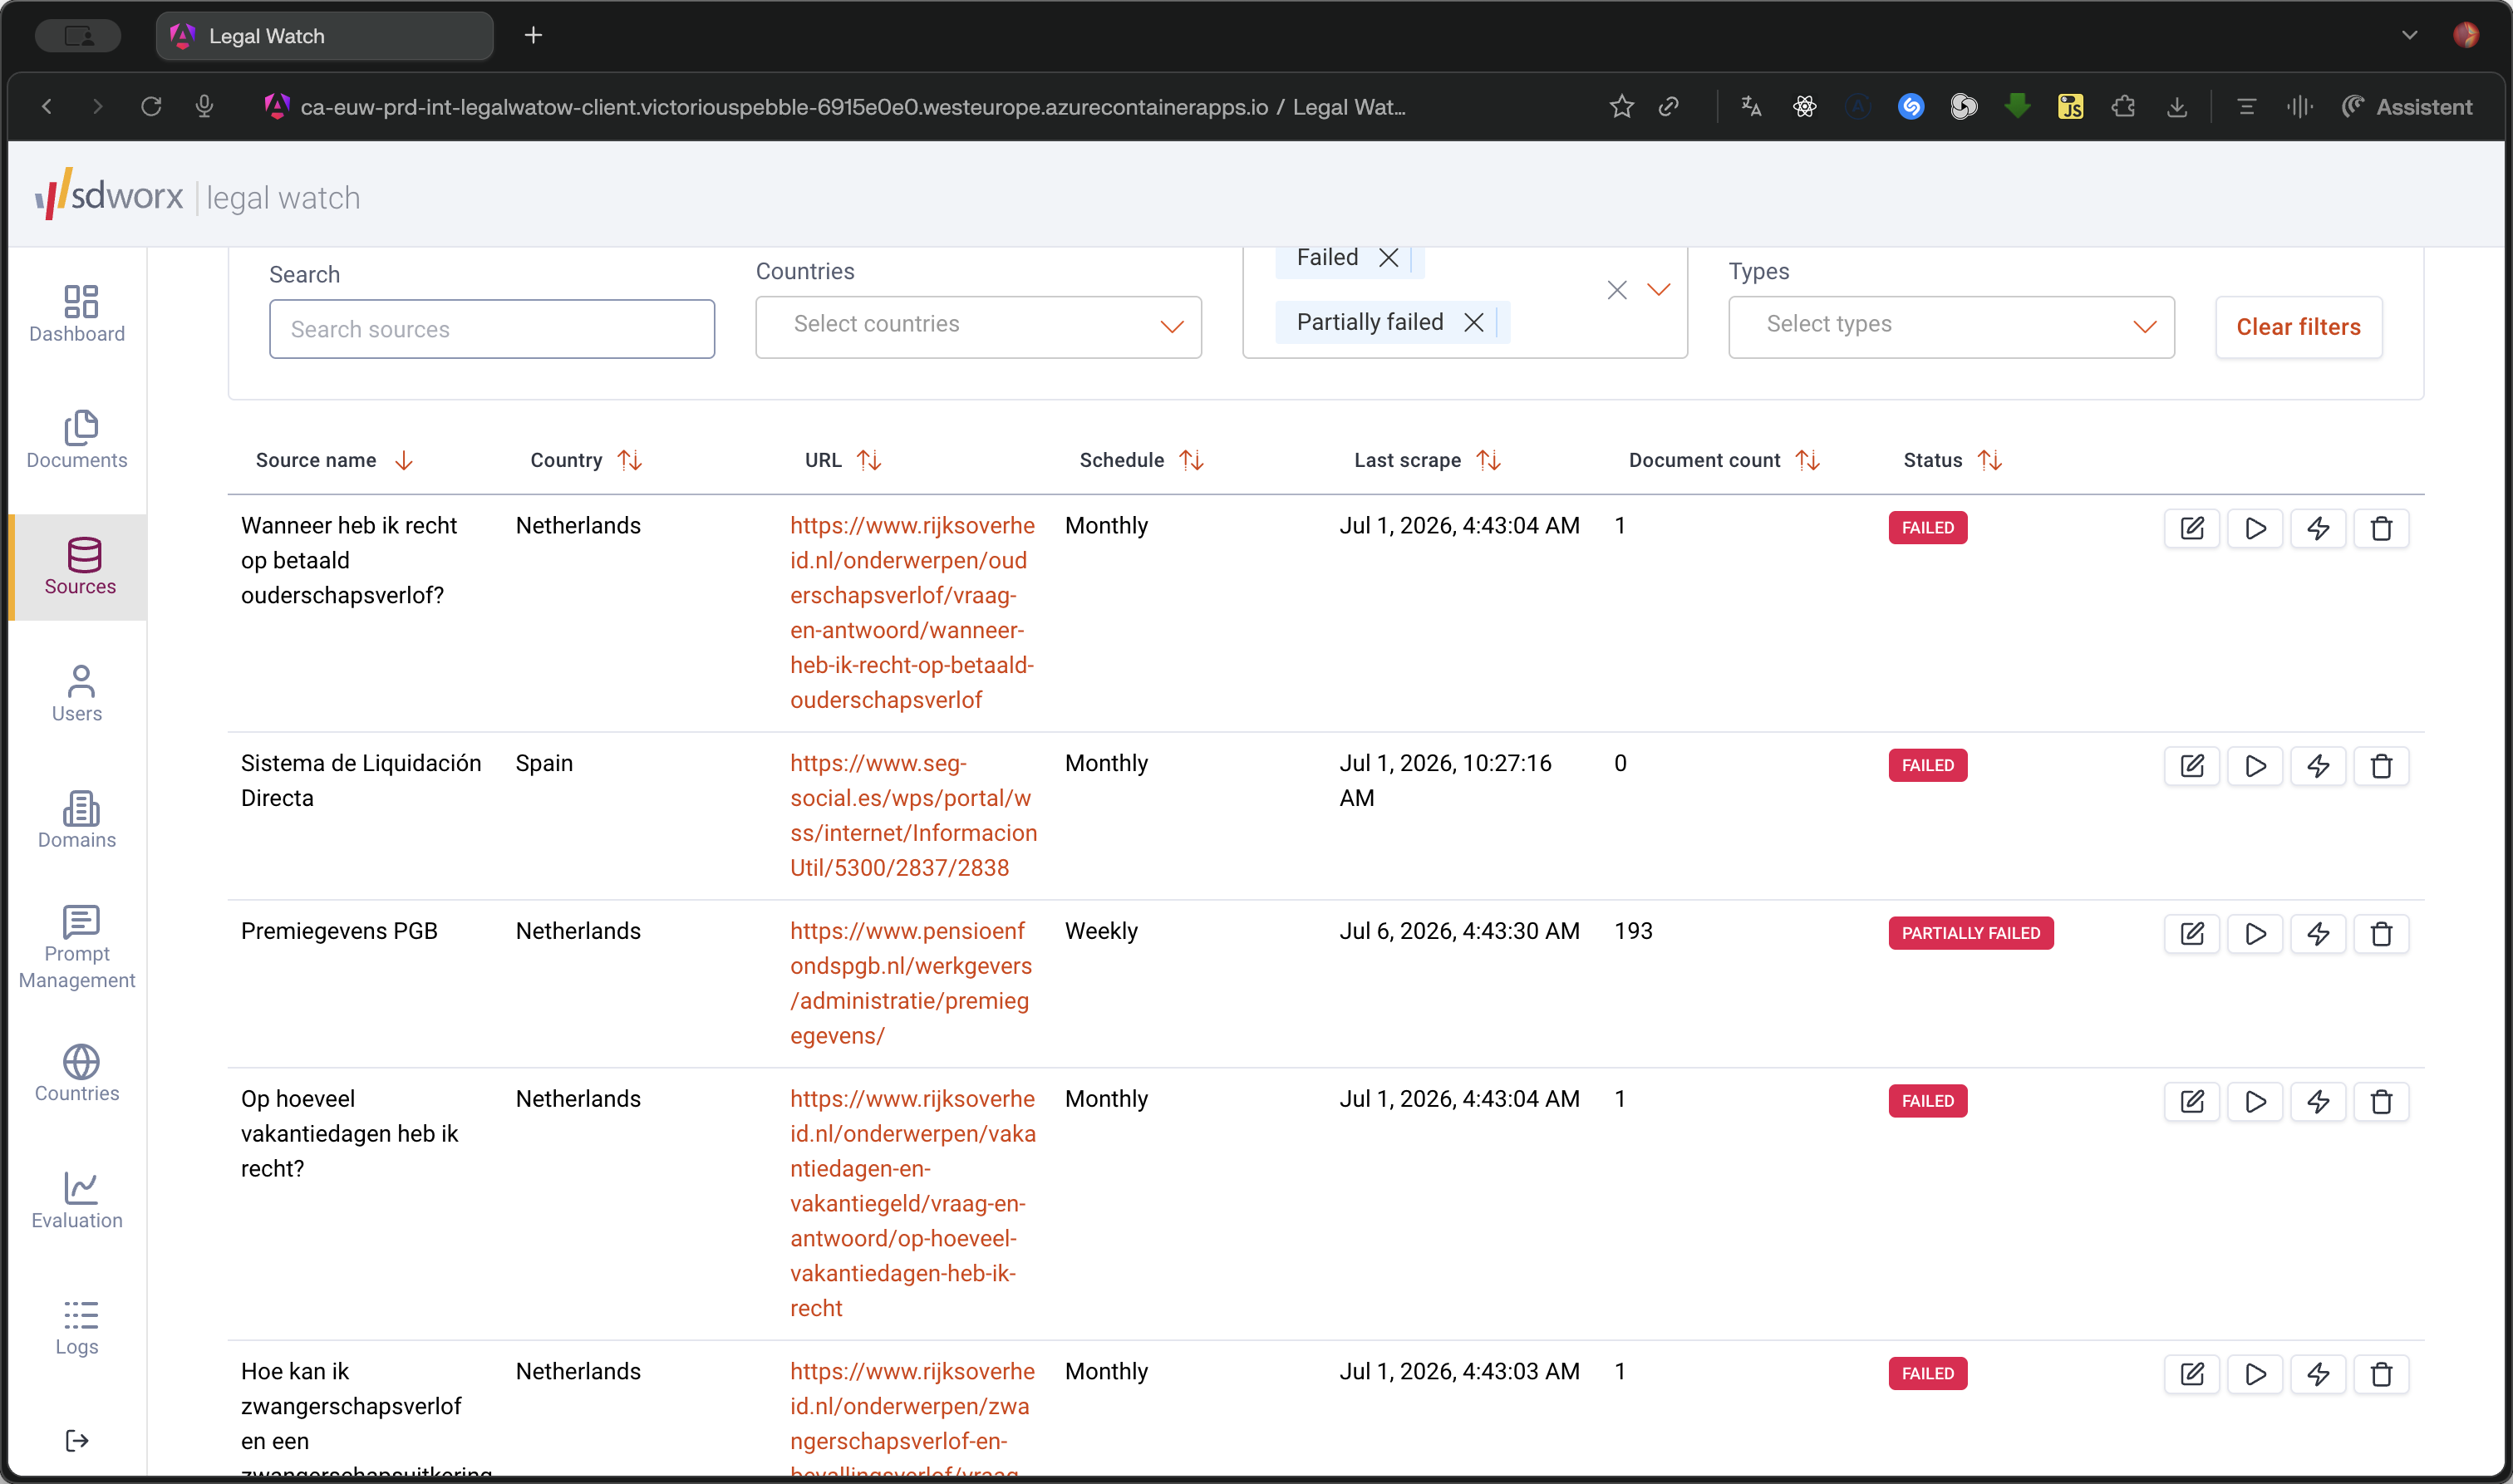Click lightning icon for Op hoeveel vakantiedagen row
2513x1484 pixels.
coord(2317,1102)
